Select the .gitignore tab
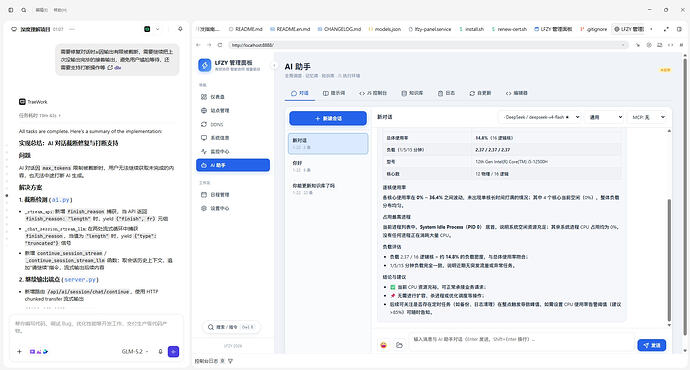Screen dimensions: 690x370 tap(594, 29)
